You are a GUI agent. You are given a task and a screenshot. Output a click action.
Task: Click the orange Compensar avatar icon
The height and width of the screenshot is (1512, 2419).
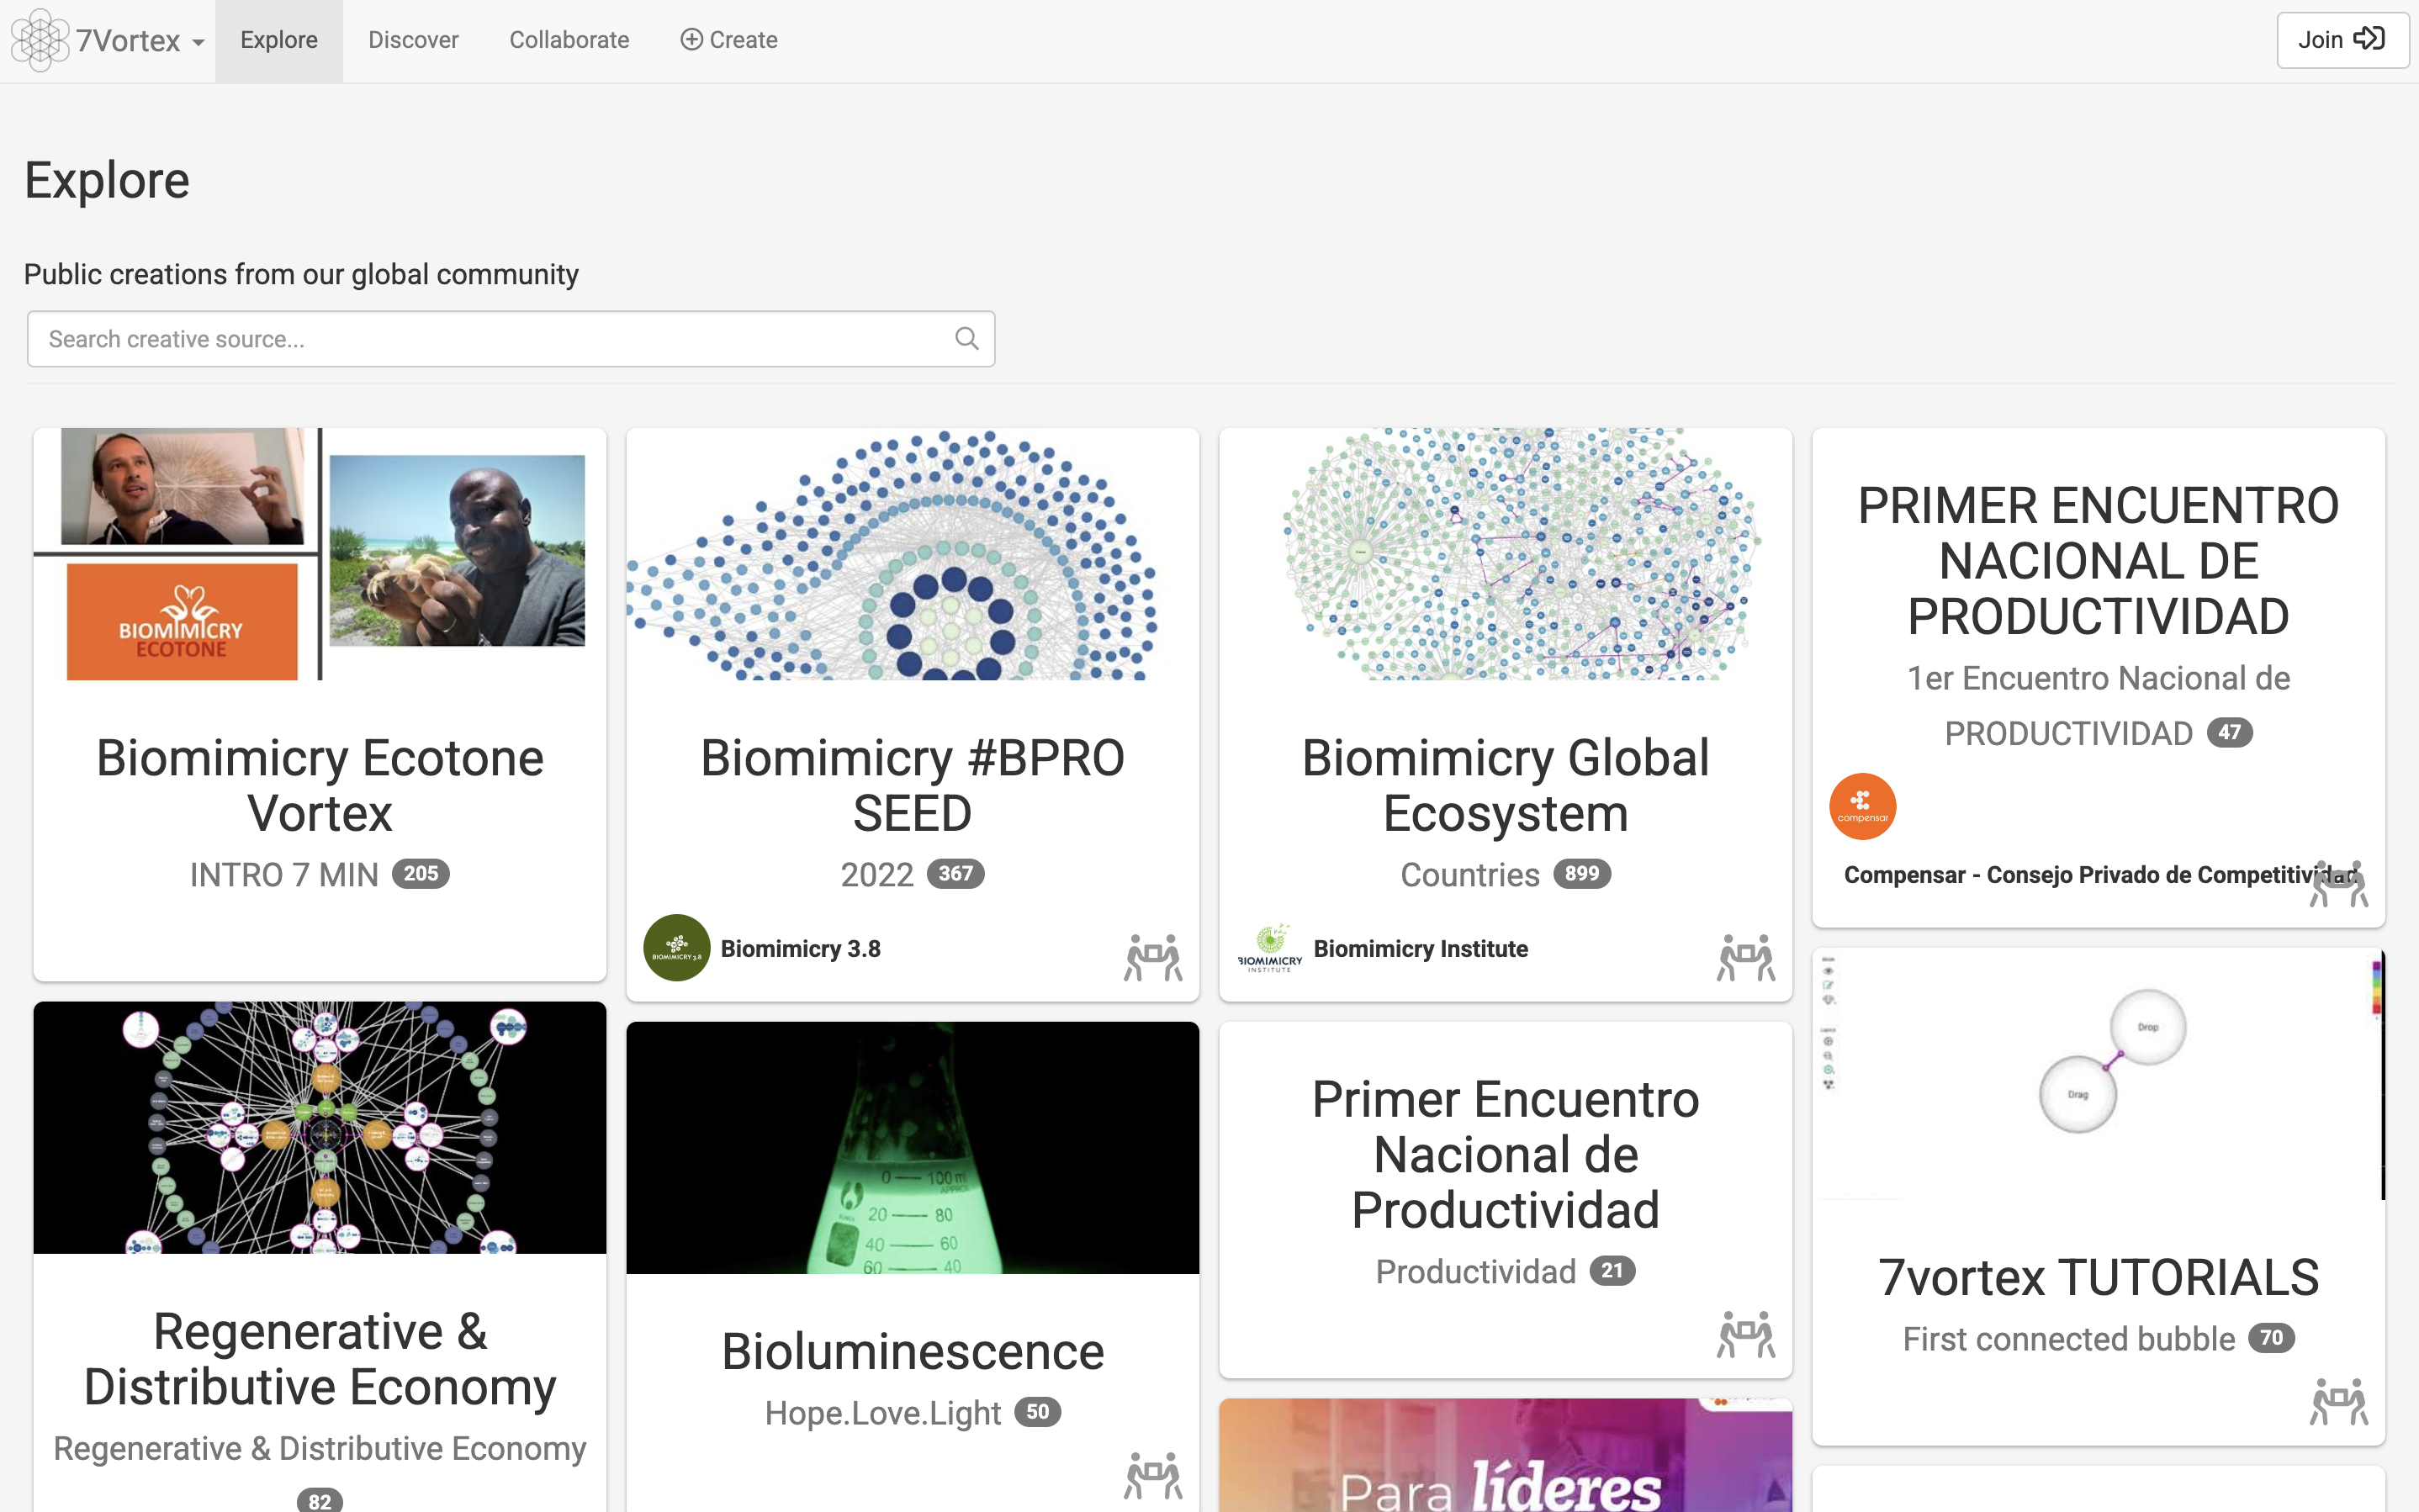pyautogui.click(x=1863, y=806)
